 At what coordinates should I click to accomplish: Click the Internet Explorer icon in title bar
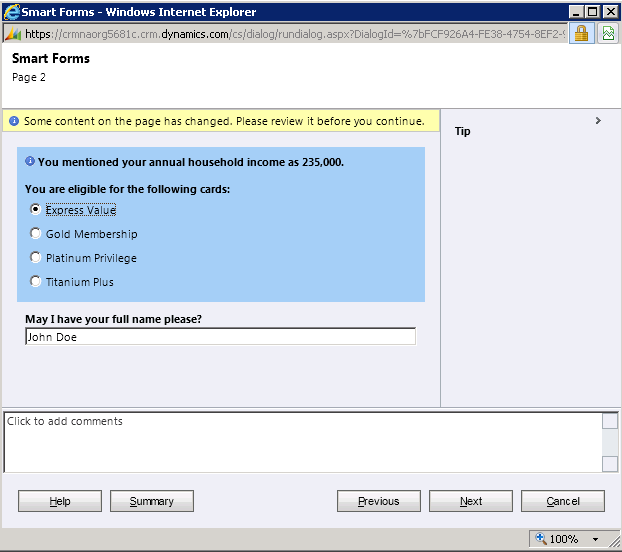tap(12, 12)
